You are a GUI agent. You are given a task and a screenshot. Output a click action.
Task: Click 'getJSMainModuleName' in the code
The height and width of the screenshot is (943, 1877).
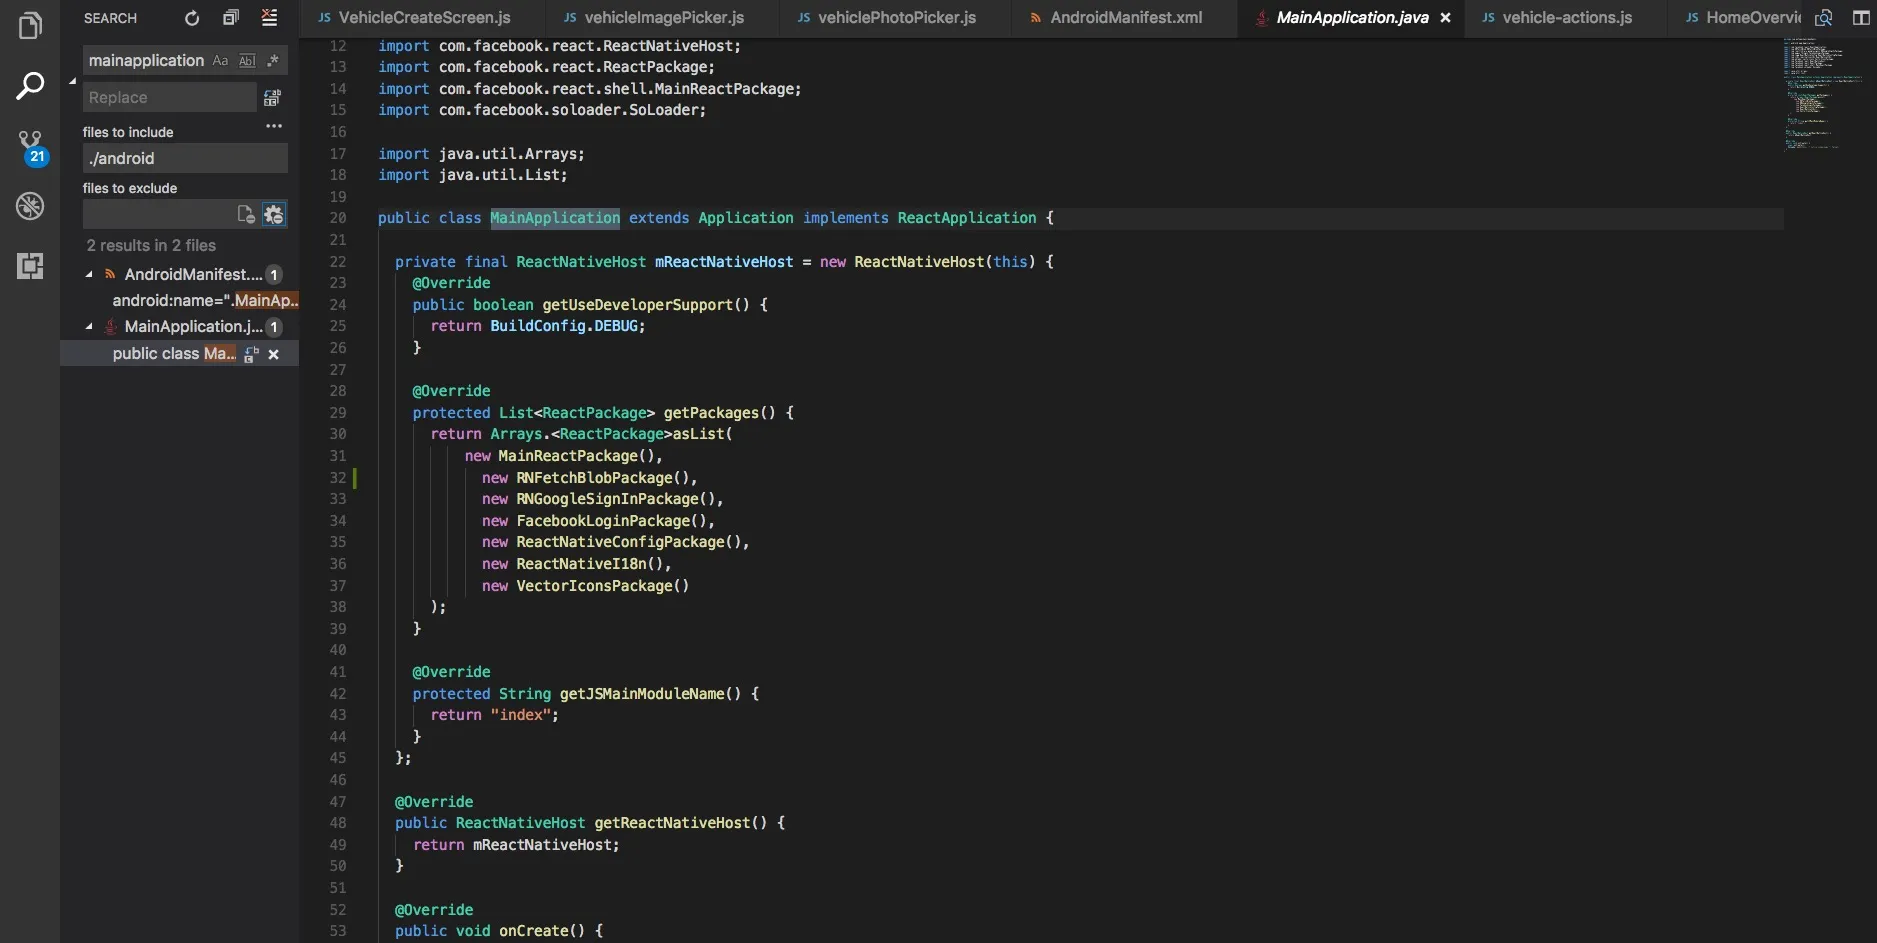(x=642, y=694)
